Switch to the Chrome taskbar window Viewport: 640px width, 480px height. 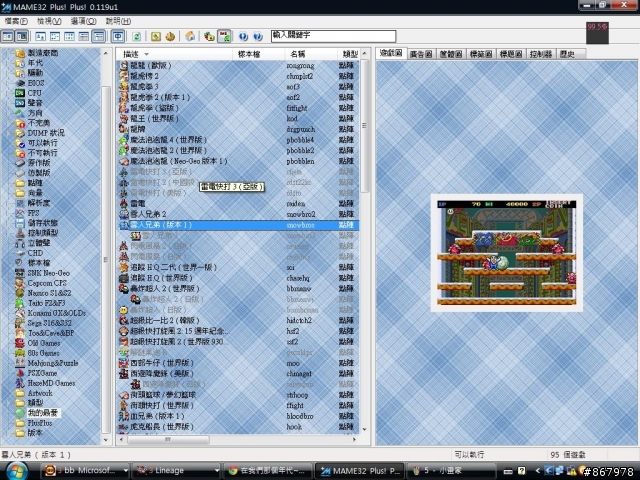pos(268,471)
